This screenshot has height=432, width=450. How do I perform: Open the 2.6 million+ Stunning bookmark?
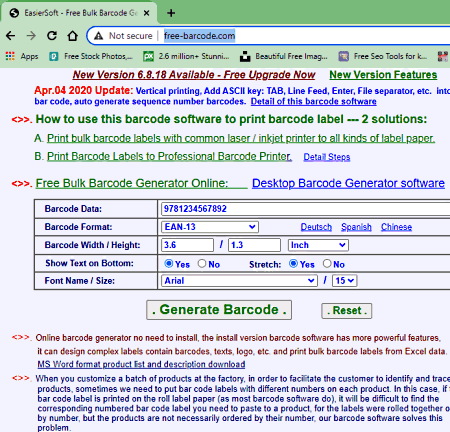186,56
